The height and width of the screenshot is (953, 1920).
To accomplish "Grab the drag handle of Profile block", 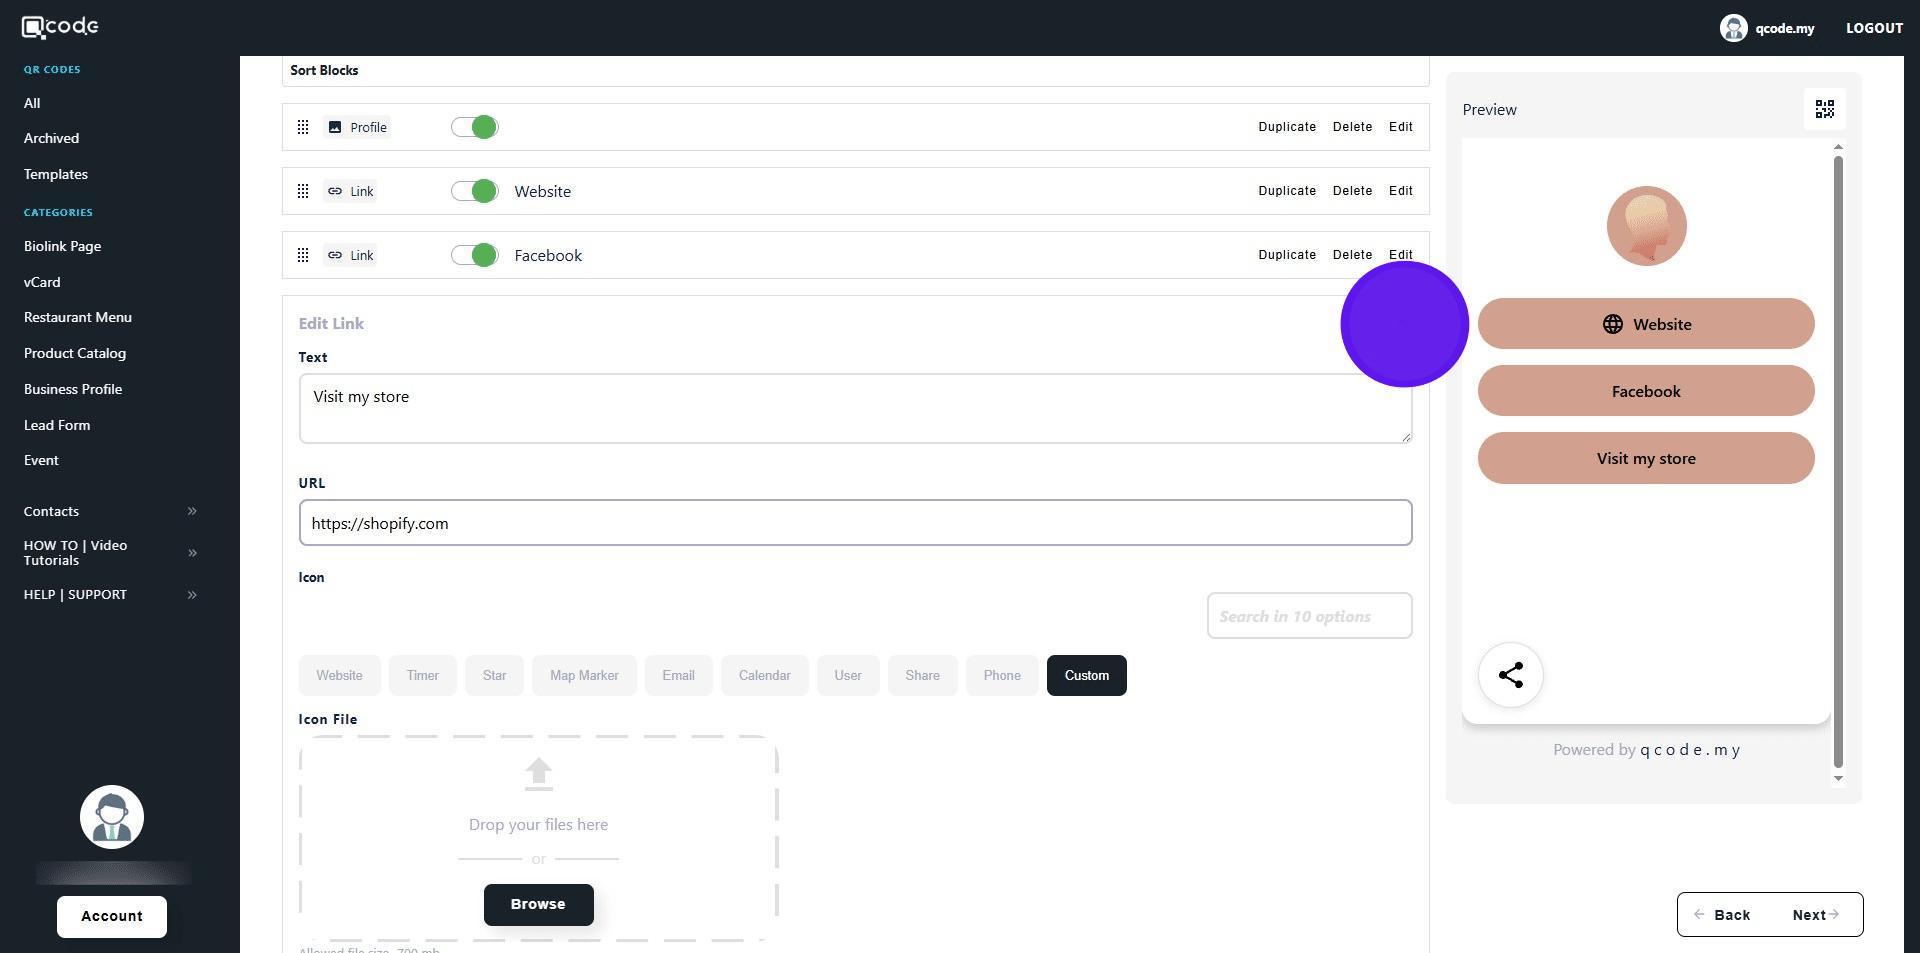I will [x=303, y=127].
